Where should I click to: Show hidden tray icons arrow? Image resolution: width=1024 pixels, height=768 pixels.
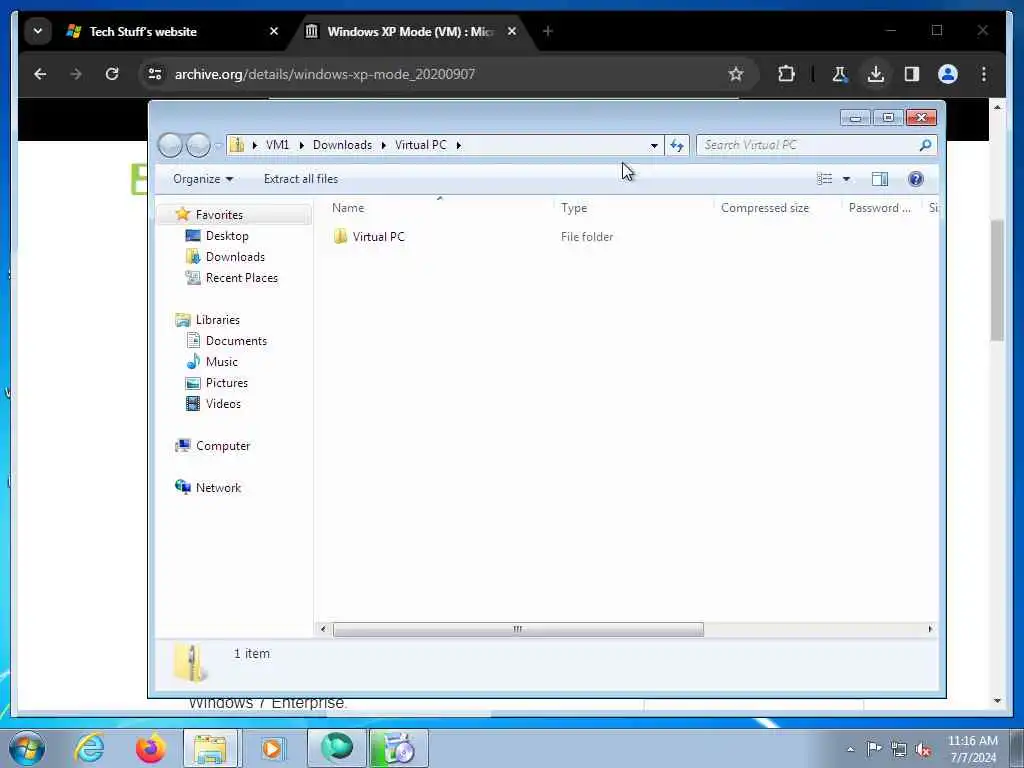coord(850,749)
